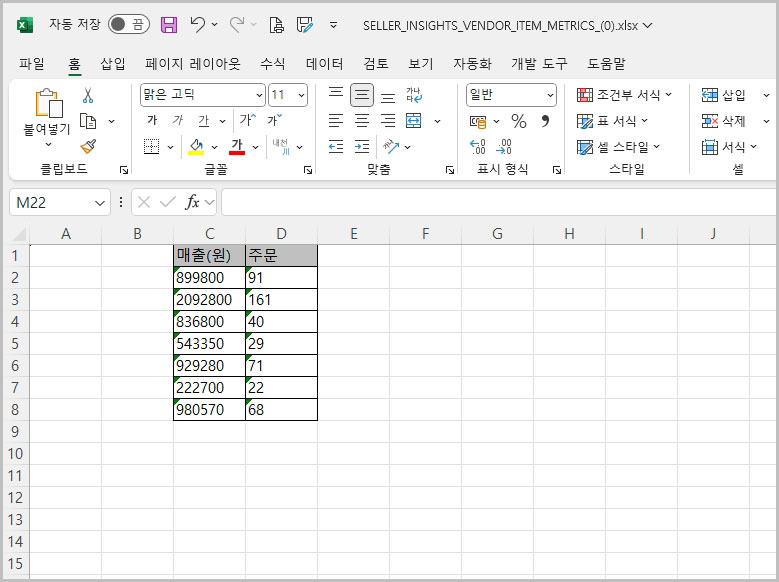Click the 삽입 cells button
Screen dimensions: 779x582
[x=723, y=94]
